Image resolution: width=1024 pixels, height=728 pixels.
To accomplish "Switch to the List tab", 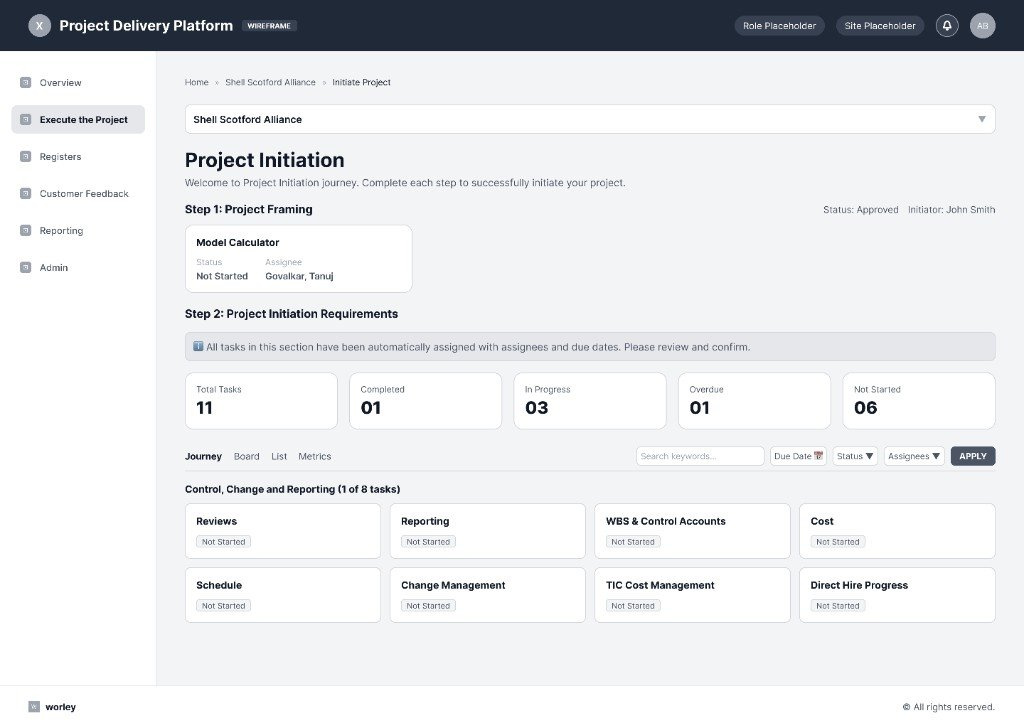I will [x=279, y=456].
